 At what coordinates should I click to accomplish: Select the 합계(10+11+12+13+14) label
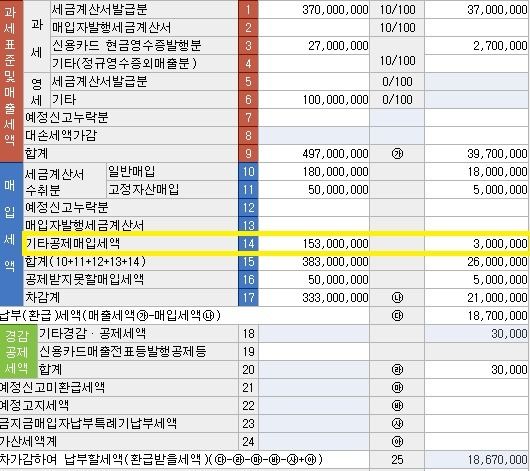click(x=86, y=261)
